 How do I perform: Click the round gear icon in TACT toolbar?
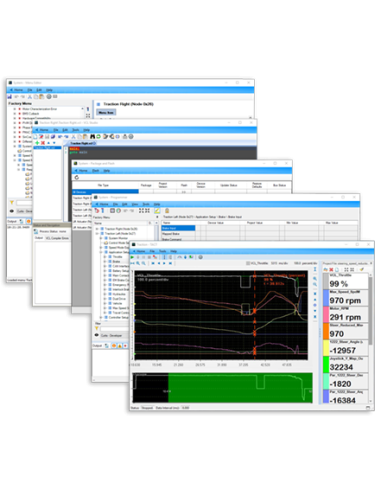pyautogui.click(x=200, y=257)
